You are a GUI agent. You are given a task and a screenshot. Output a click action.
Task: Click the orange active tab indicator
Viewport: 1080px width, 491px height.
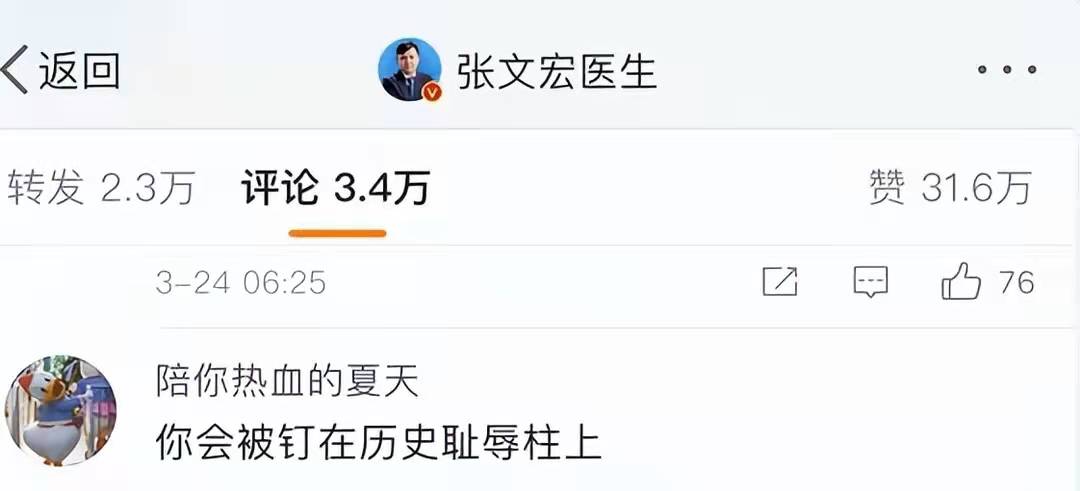click(338, 233)
